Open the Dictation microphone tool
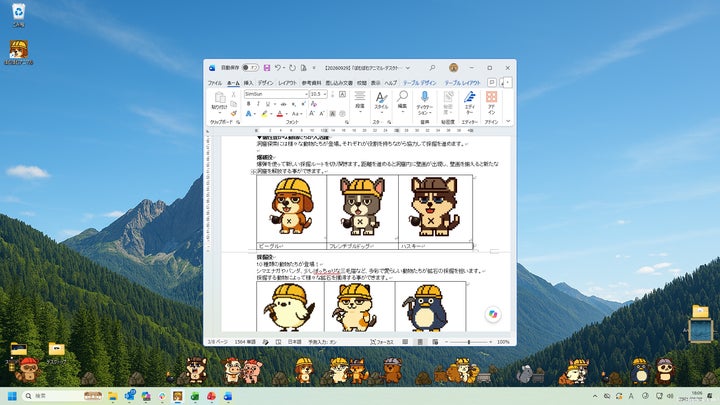Viewport: 720px width, 405px height. click(x=424, y=103)
